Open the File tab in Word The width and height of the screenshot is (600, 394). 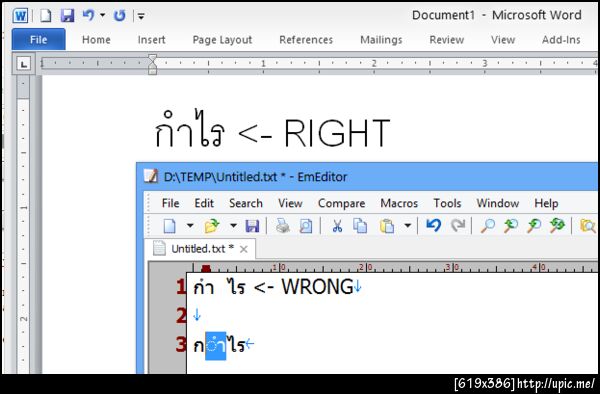coord(39,39)
